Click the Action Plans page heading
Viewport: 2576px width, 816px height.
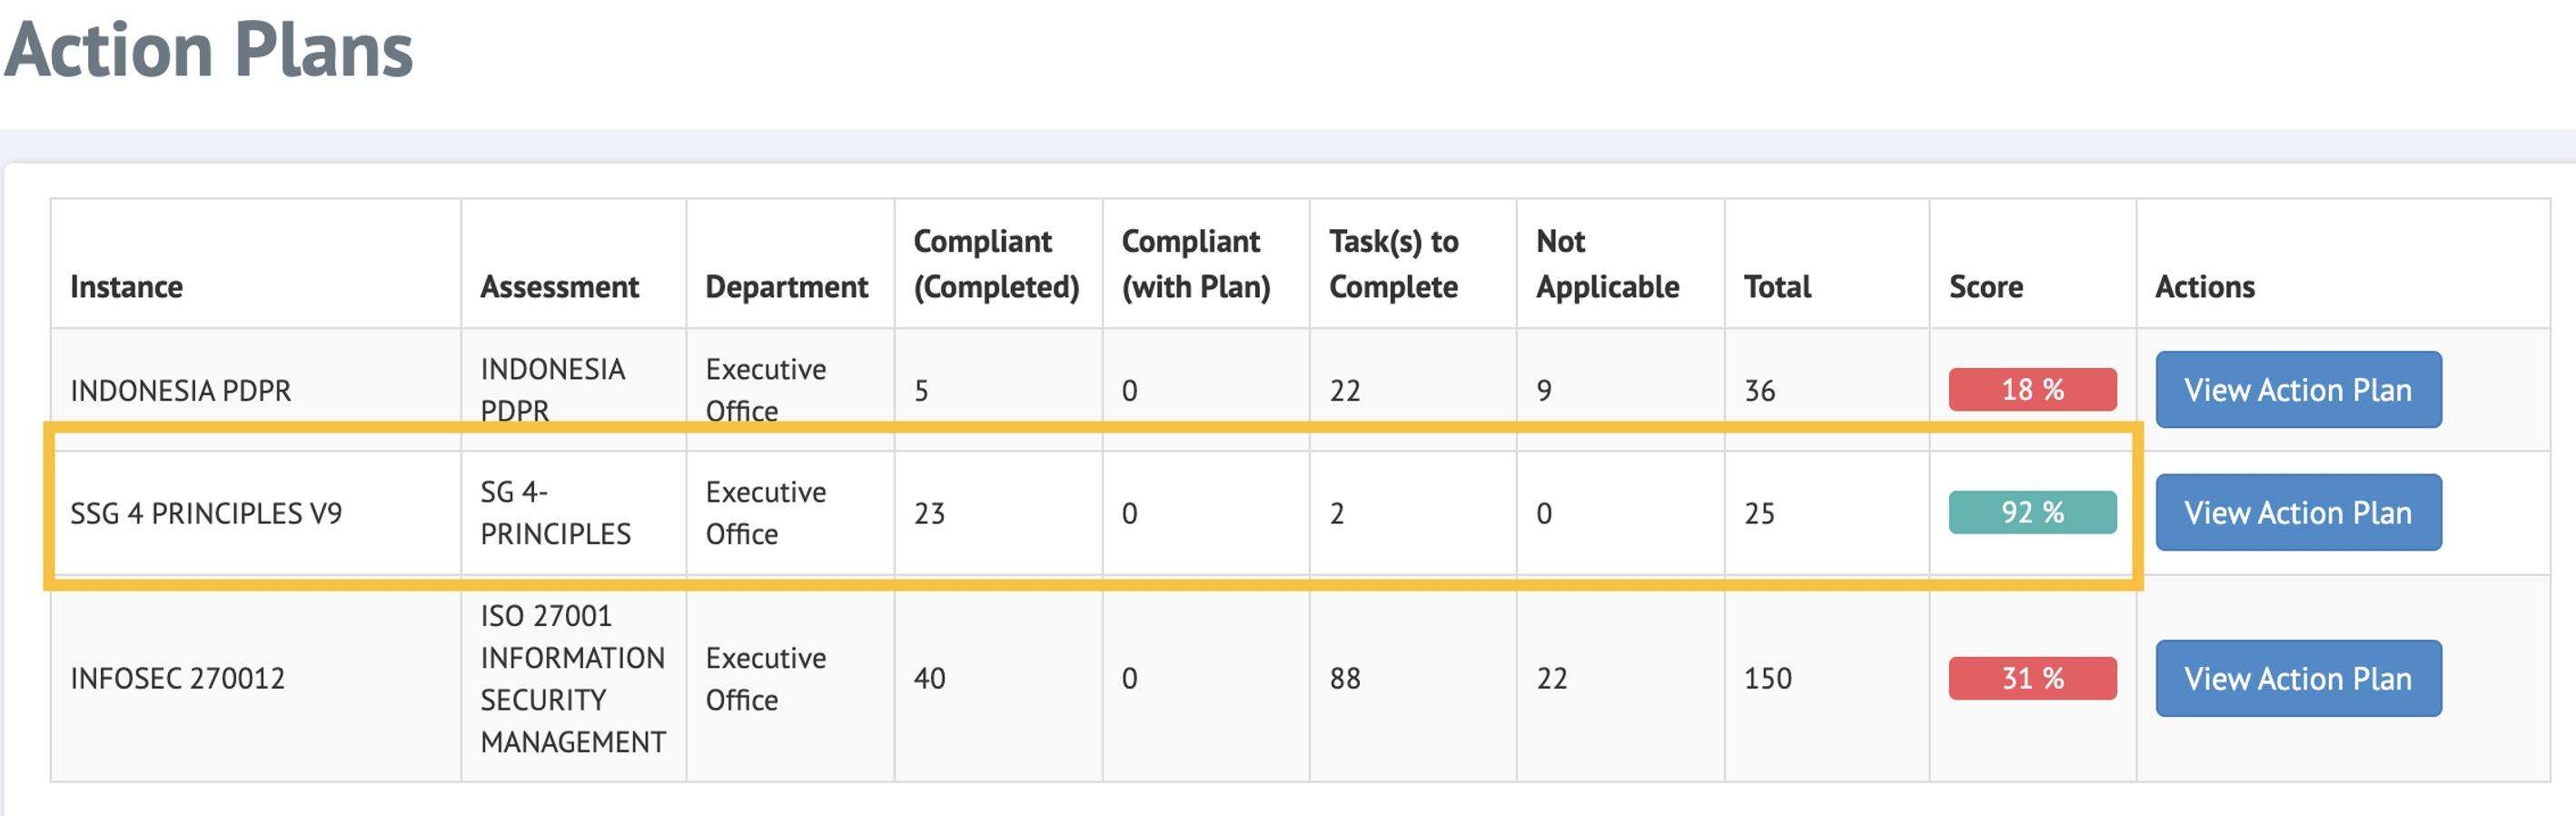tap(209, 49)
